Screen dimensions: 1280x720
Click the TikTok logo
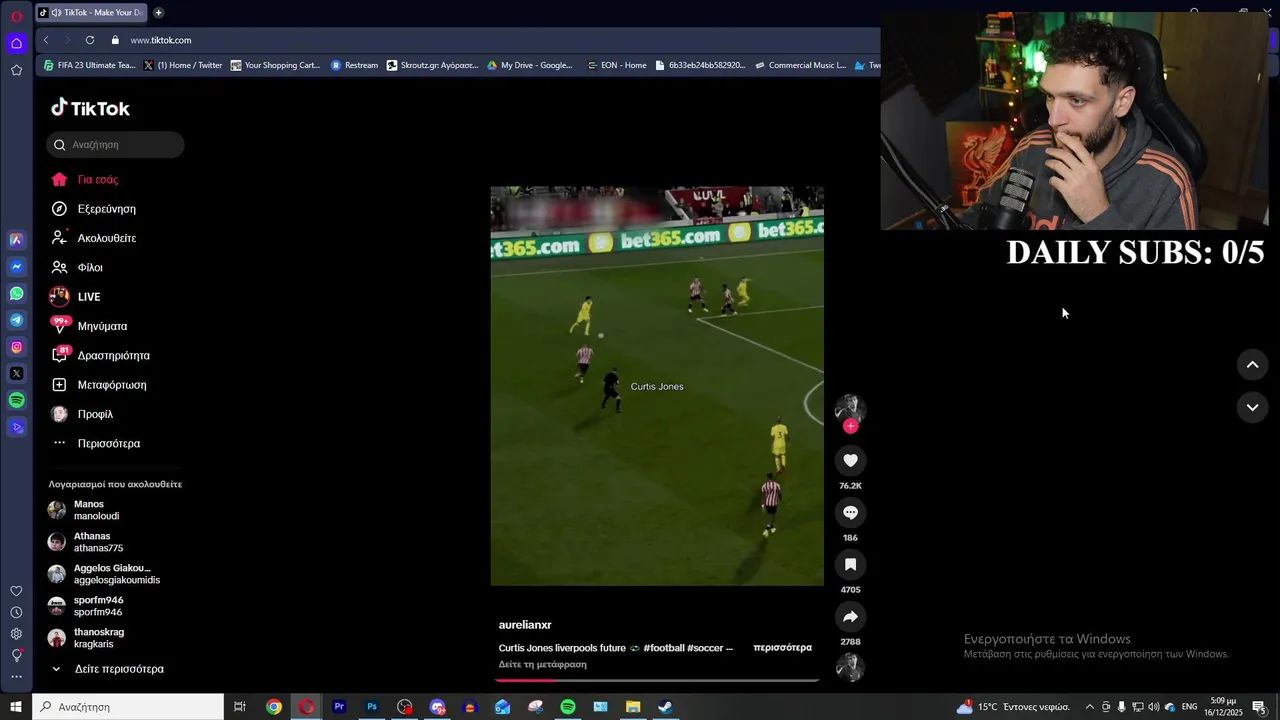[90, 108]
